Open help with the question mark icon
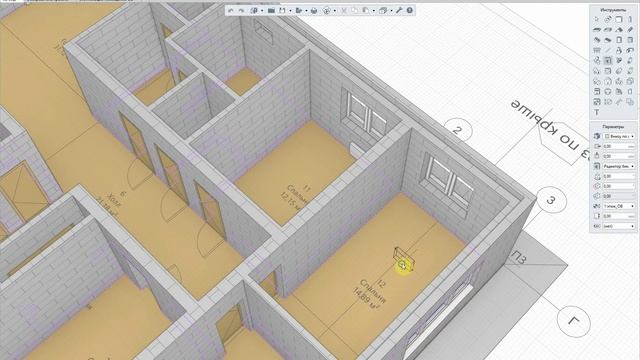The height and width of the screenshot is (360, 640). pos(410,11)
